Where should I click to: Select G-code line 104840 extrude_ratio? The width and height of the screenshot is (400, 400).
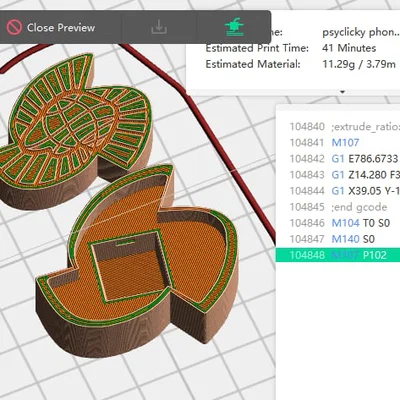point(338,127)
